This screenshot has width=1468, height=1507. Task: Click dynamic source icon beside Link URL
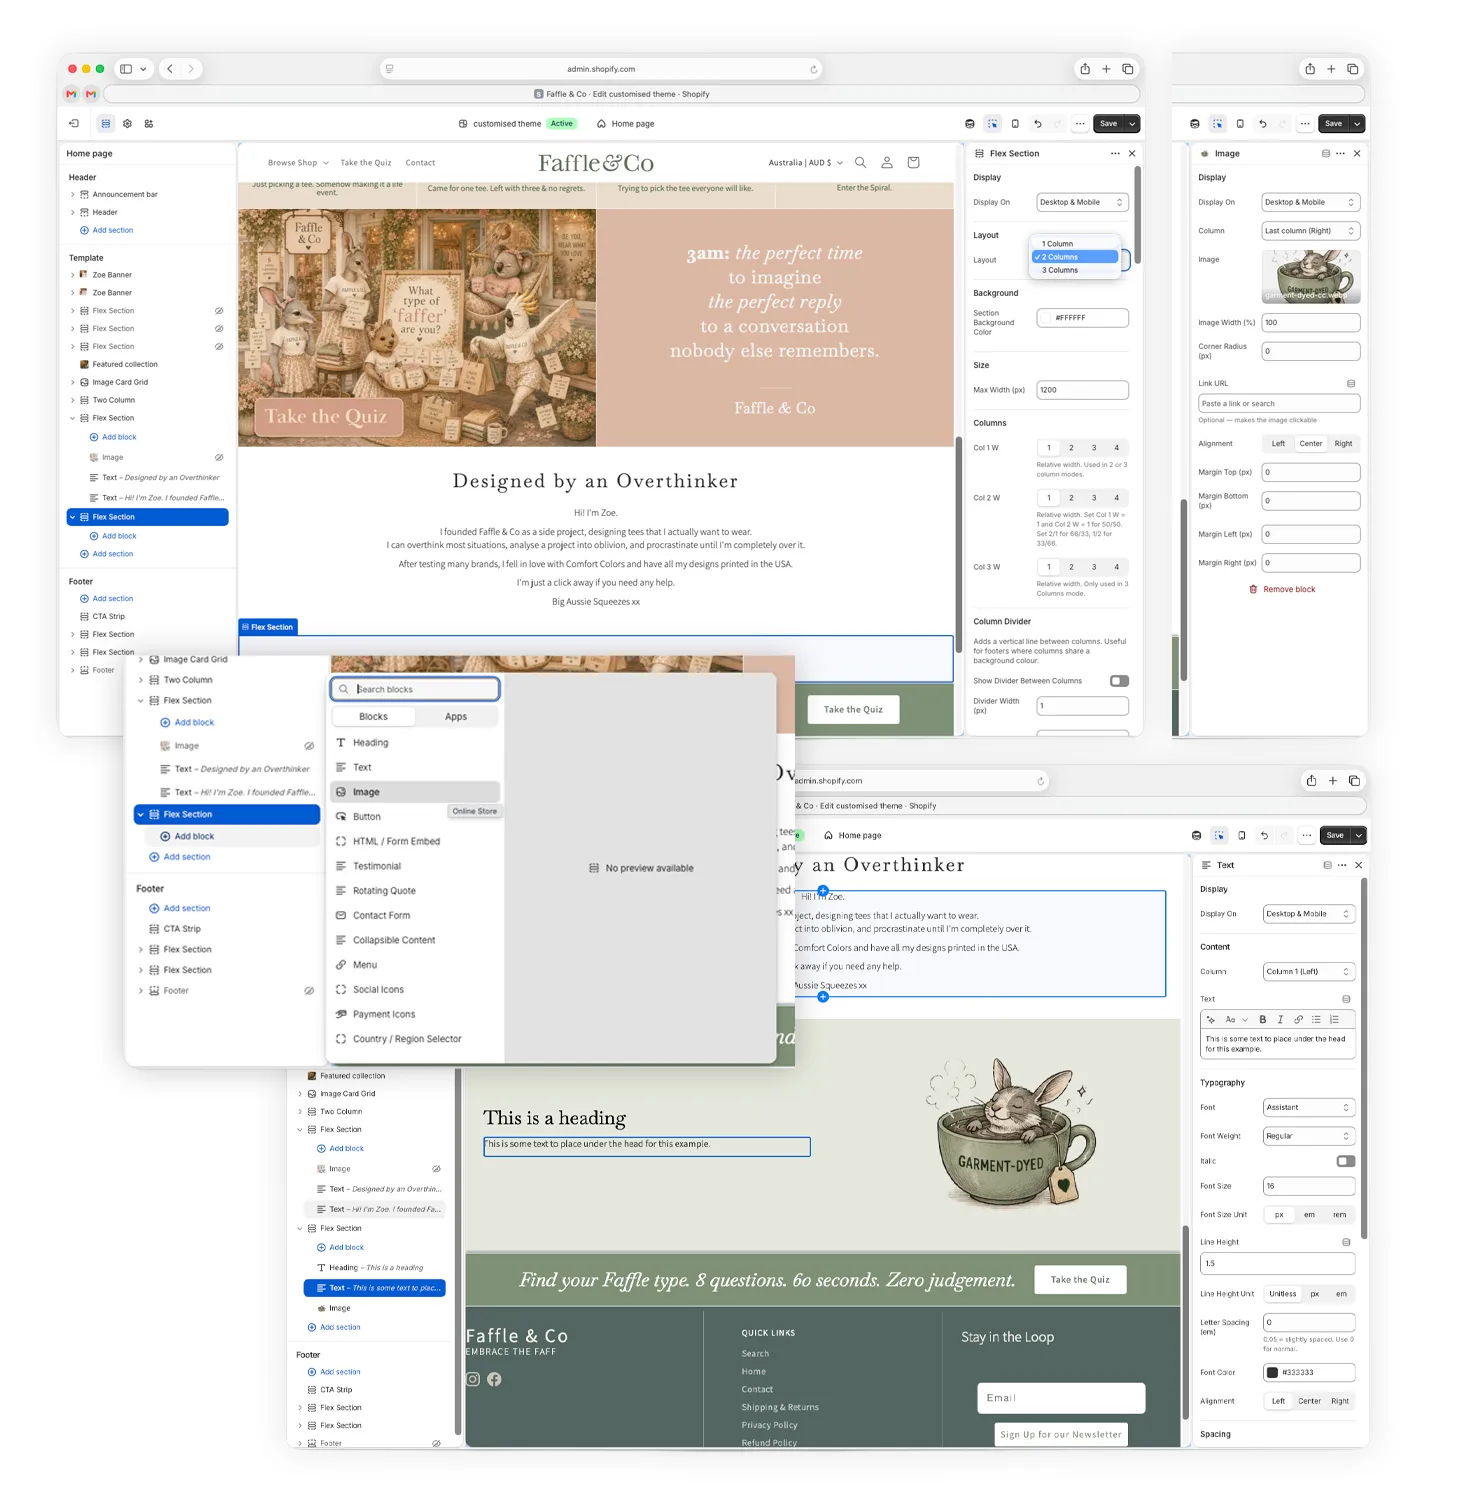point(1351,384)
